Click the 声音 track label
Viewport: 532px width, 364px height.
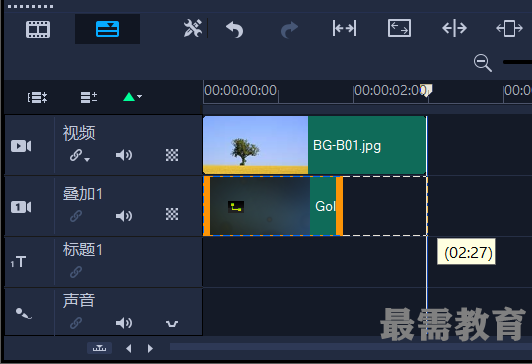[x=79, y=301]
